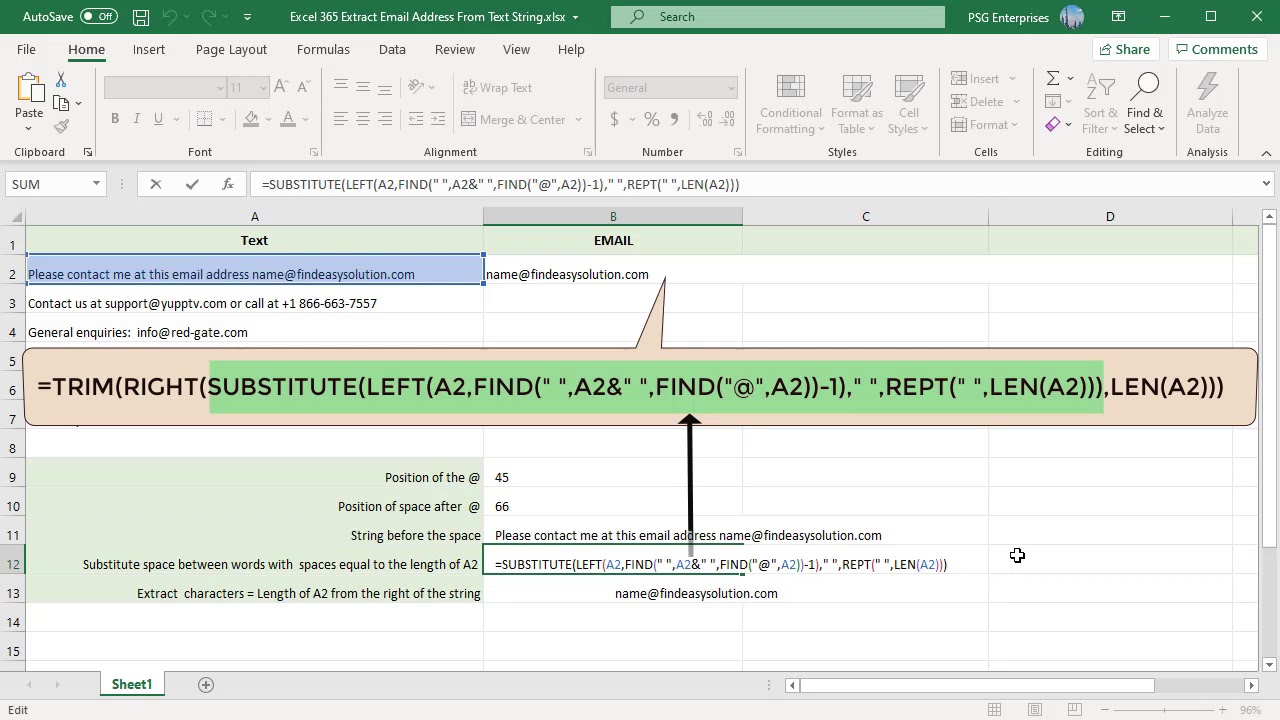Click PSG Enterprises account avatar

click(x=1071, y=17)
